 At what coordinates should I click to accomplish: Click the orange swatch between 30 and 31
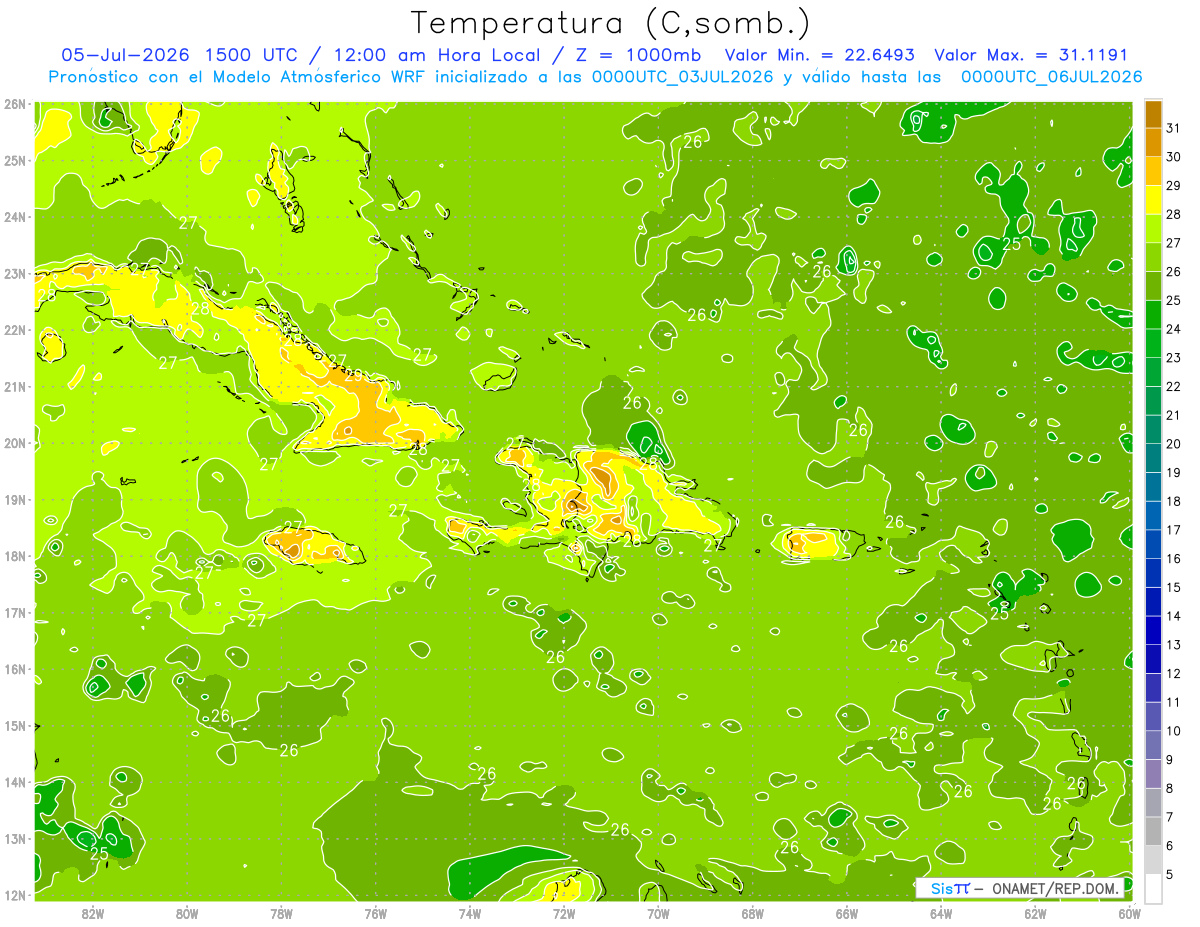pyautogui.click(x=1153, y=142)
